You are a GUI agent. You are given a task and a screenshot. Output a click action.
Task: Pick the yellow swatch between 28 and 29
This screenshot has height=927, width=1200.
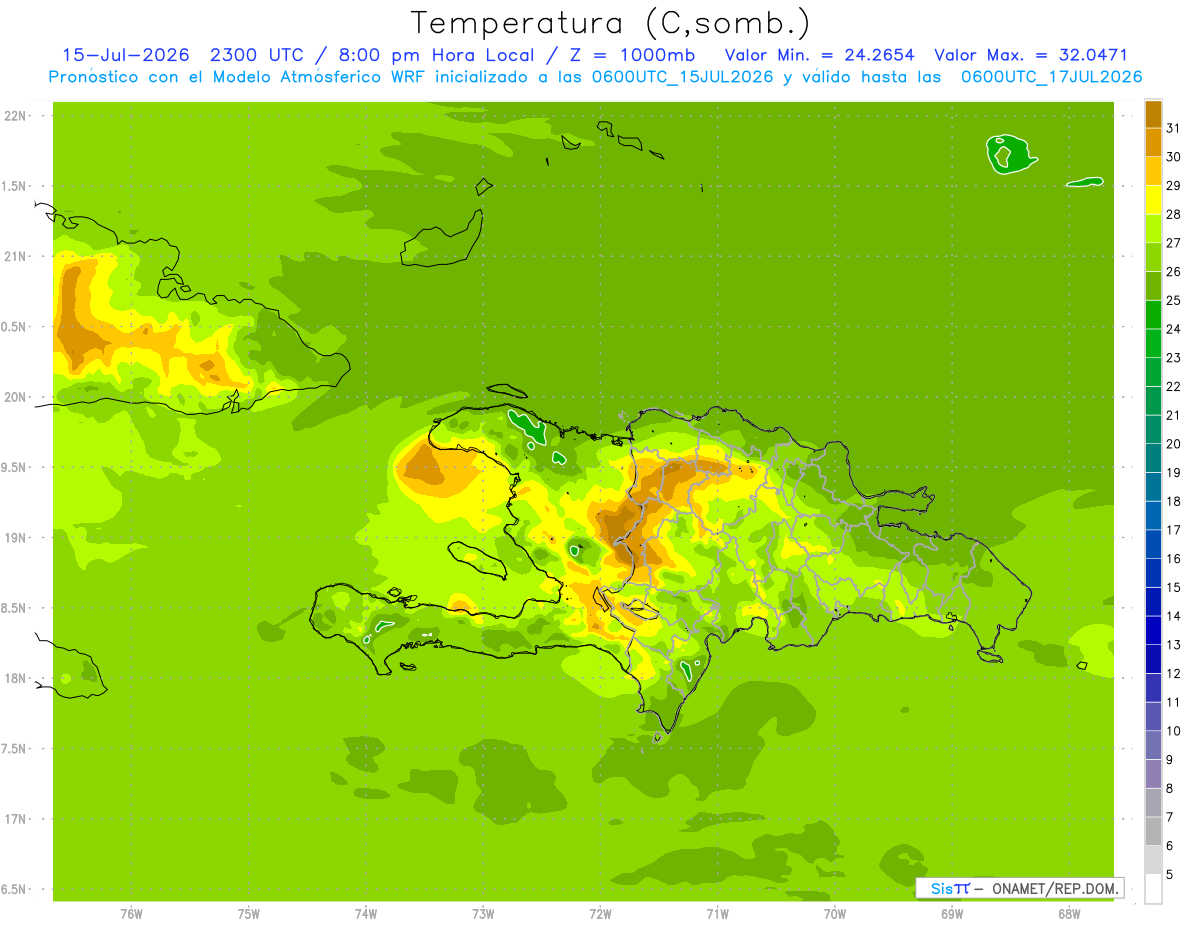1153,200
